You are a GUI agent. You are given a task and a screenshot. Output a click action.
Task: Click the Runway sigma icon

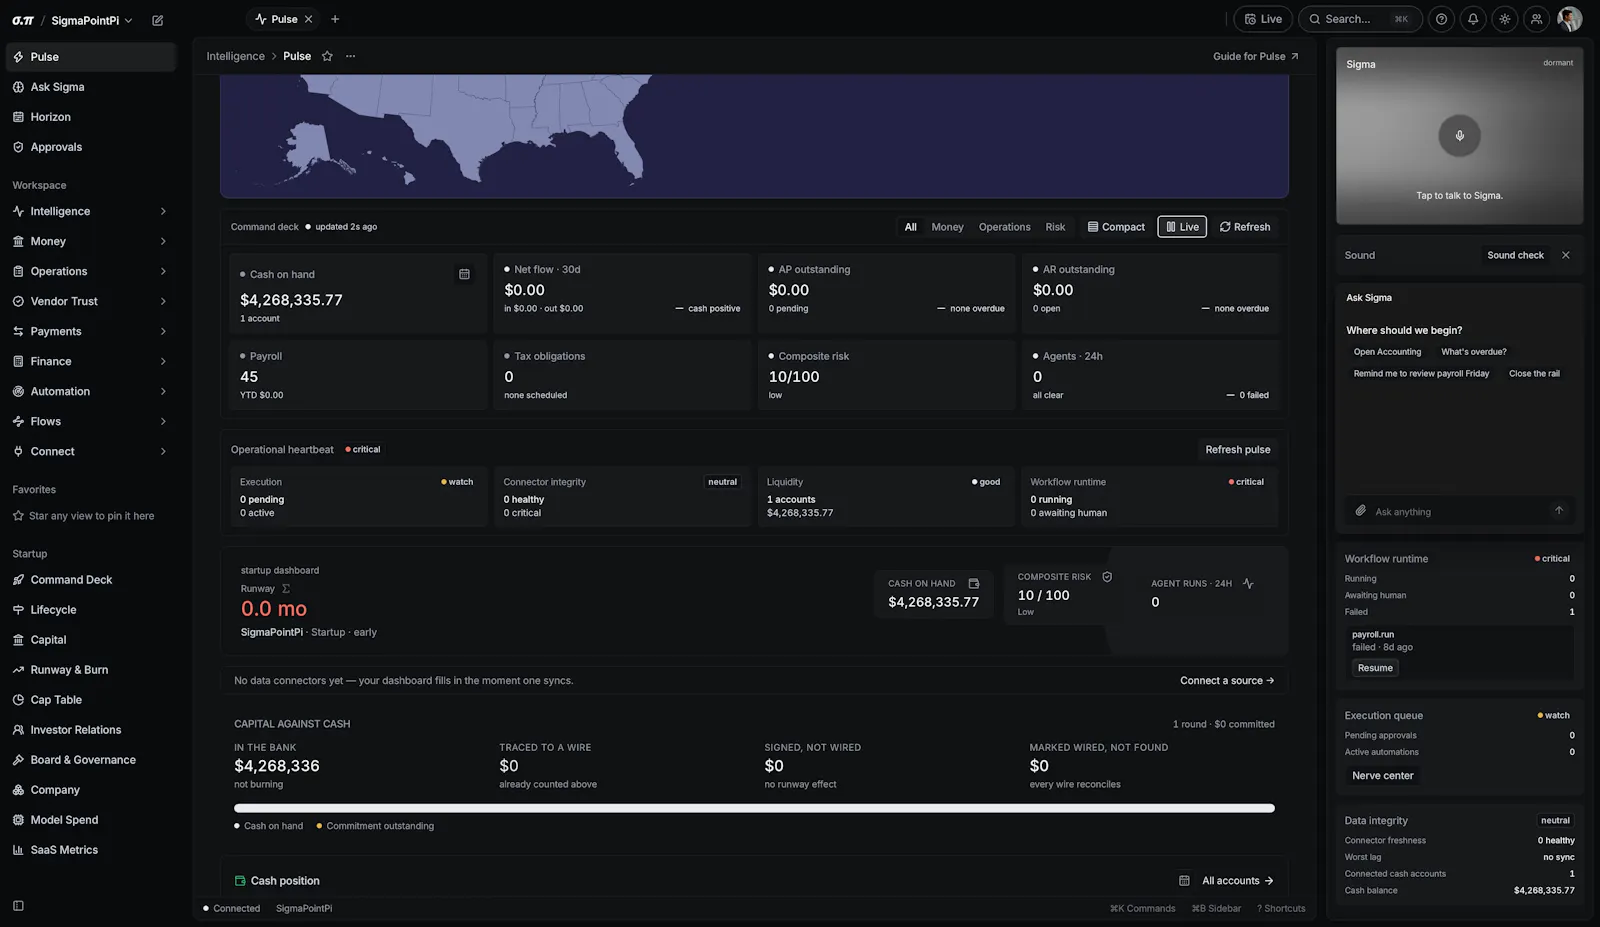[286, 589]
